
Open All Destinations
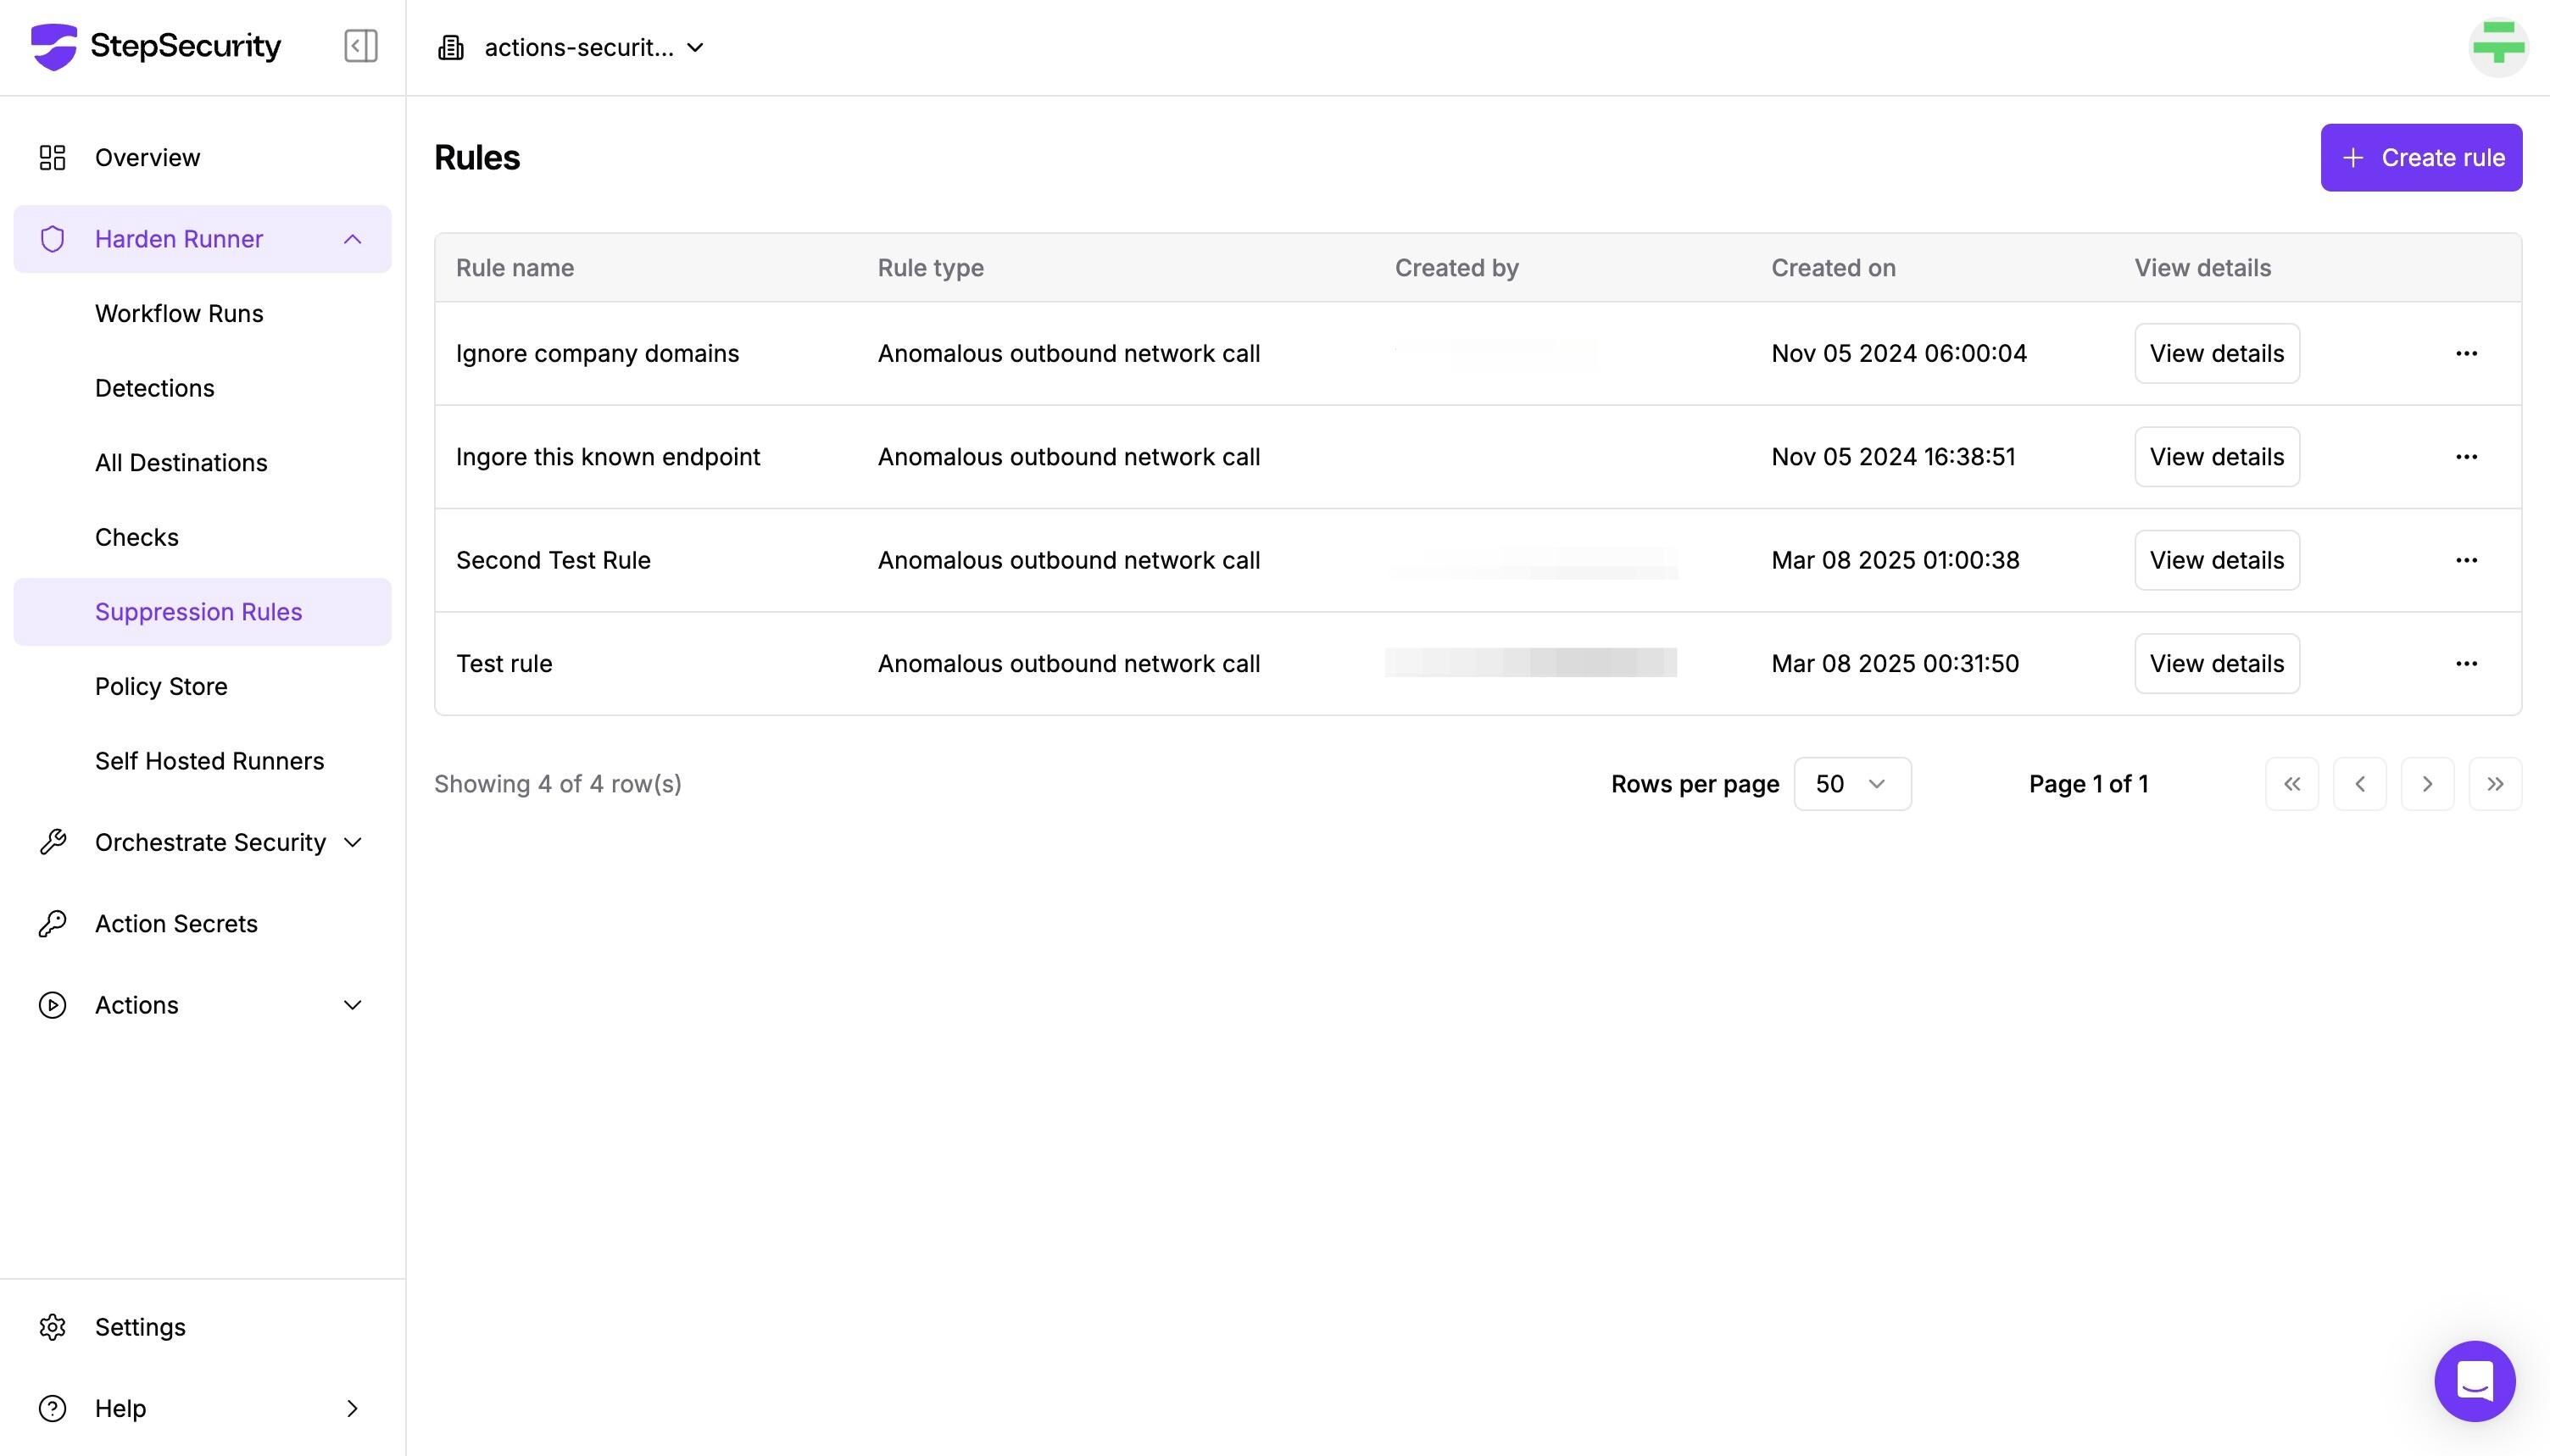tap(181, 463)
